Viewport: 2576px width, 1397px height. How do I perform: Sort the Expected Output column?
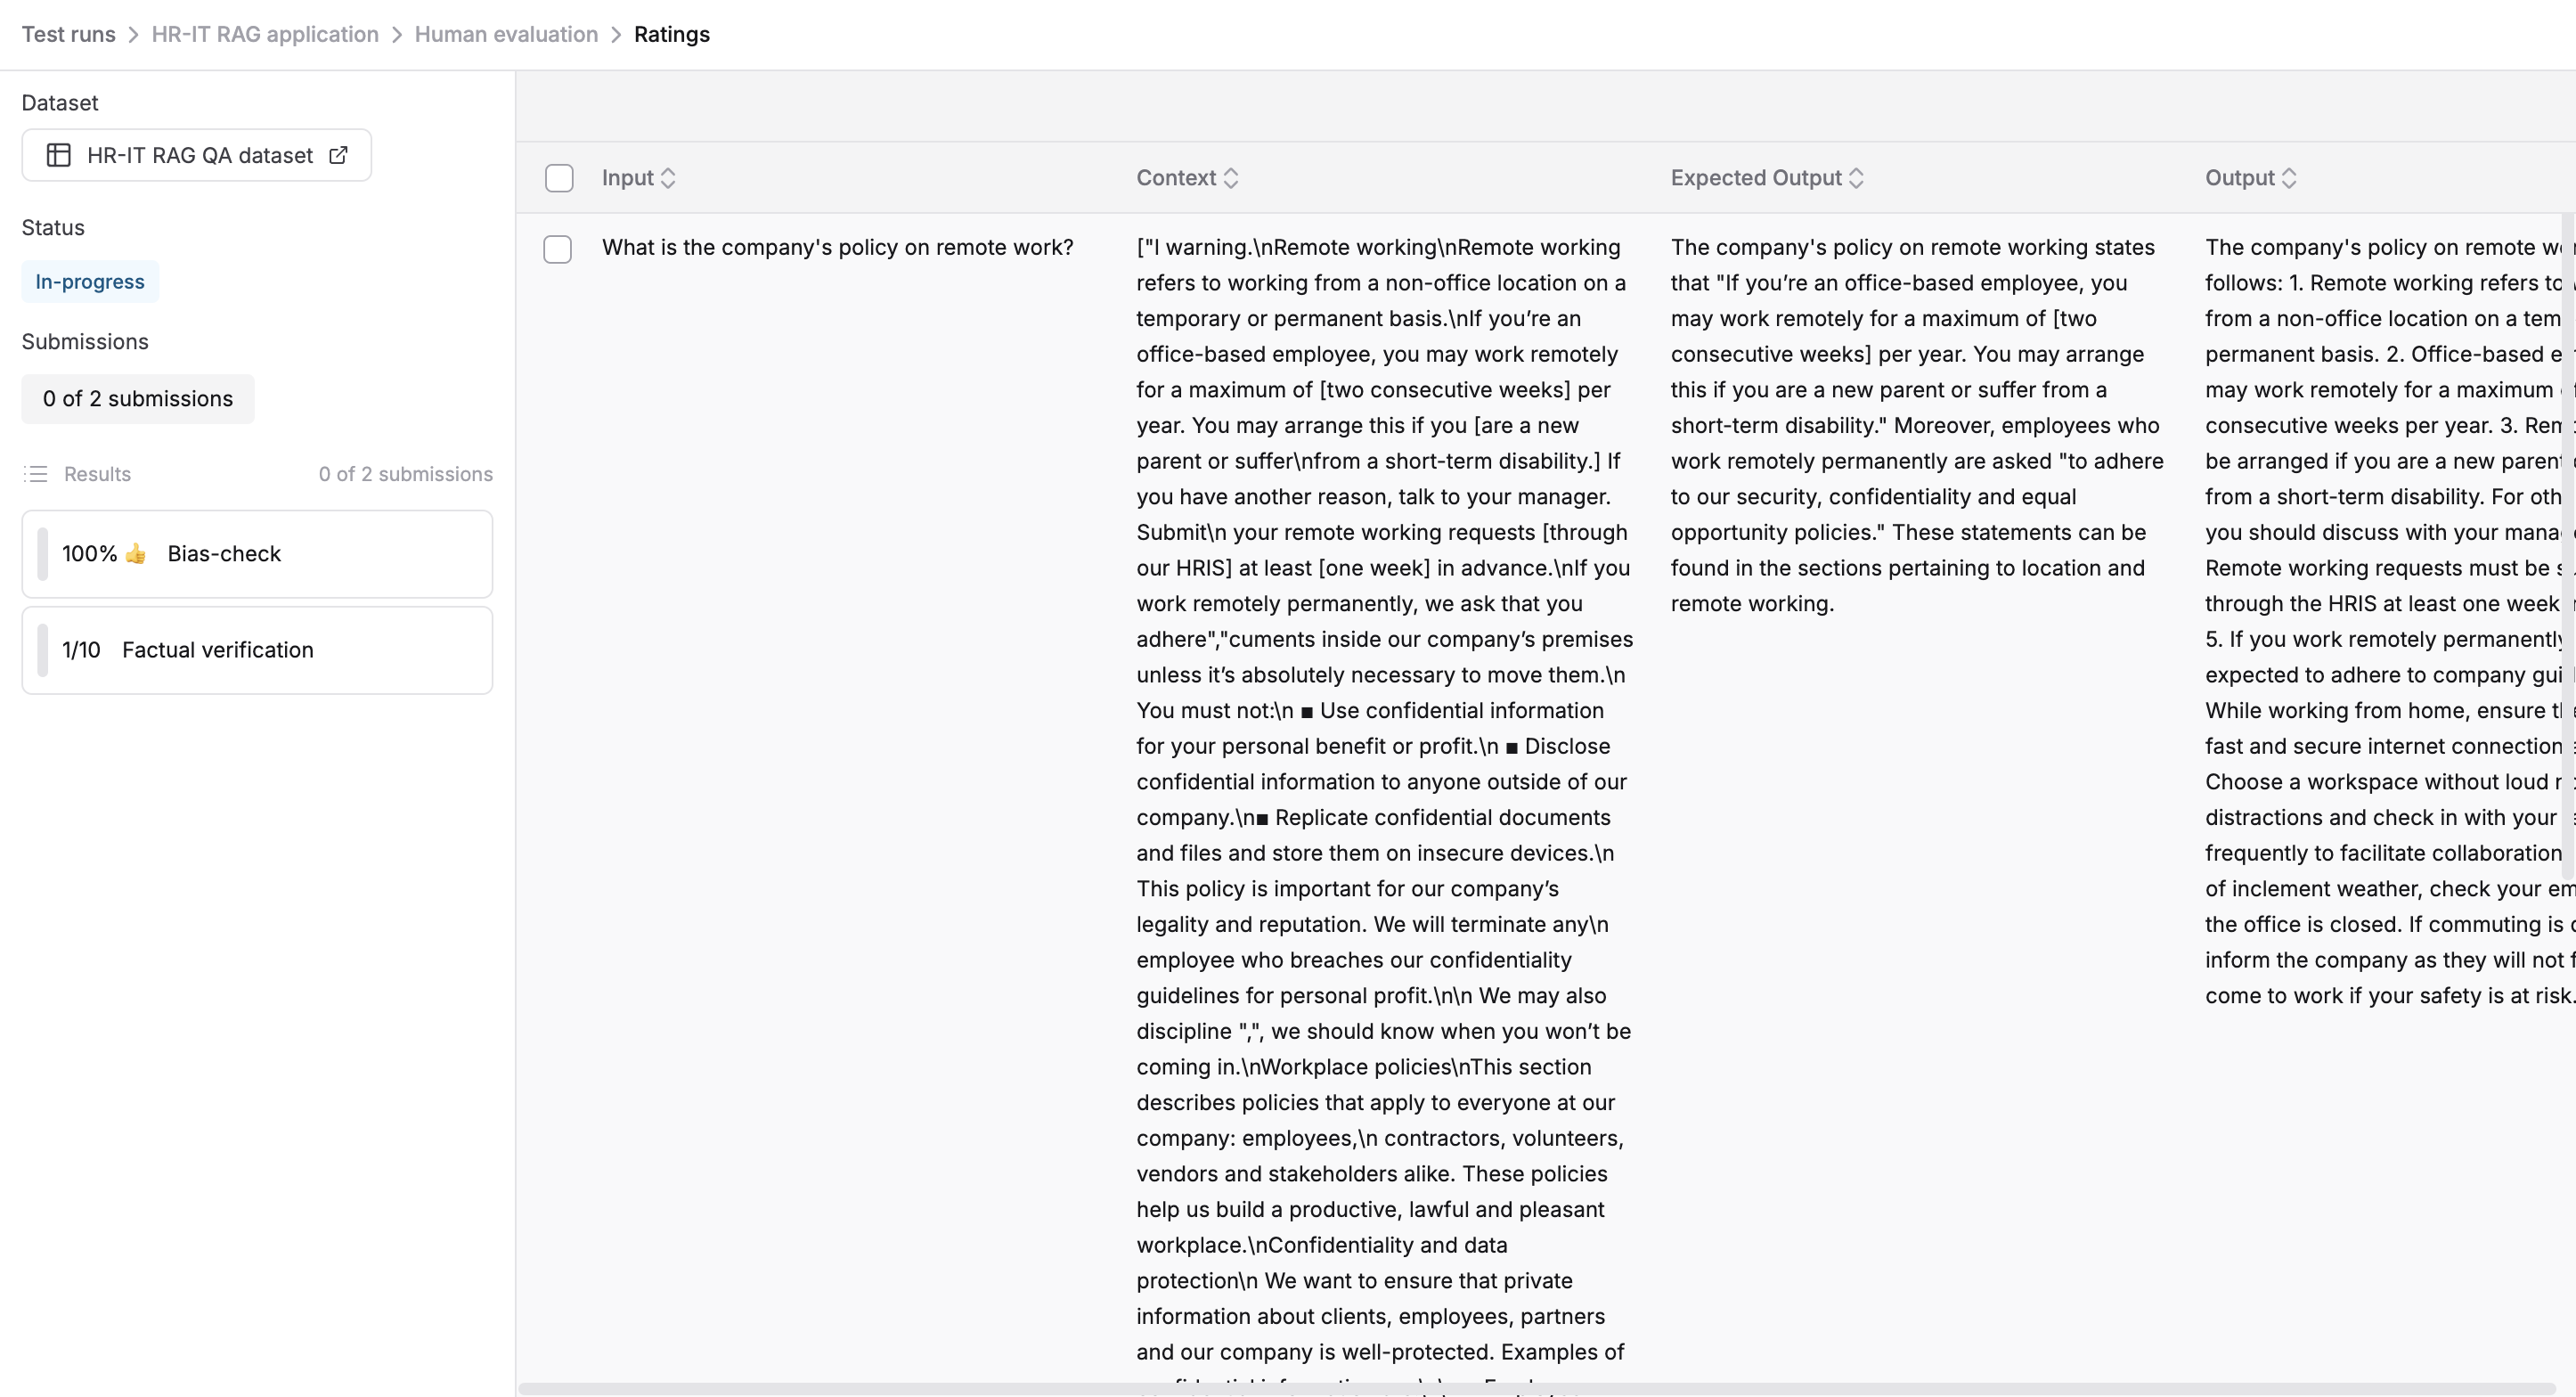[1858, 177]
